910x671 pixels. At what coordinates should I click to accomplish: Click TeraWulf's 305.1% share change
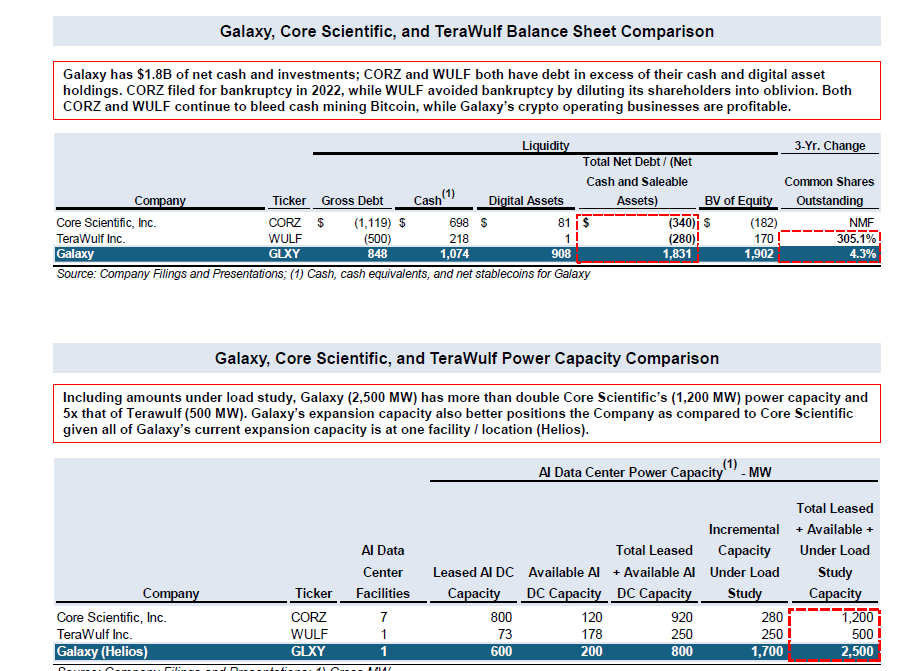click(x=856, y=239)
